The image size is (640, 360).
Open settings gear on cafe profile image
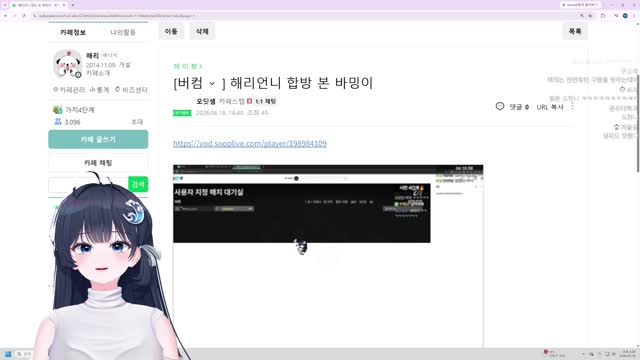(78, 75)
